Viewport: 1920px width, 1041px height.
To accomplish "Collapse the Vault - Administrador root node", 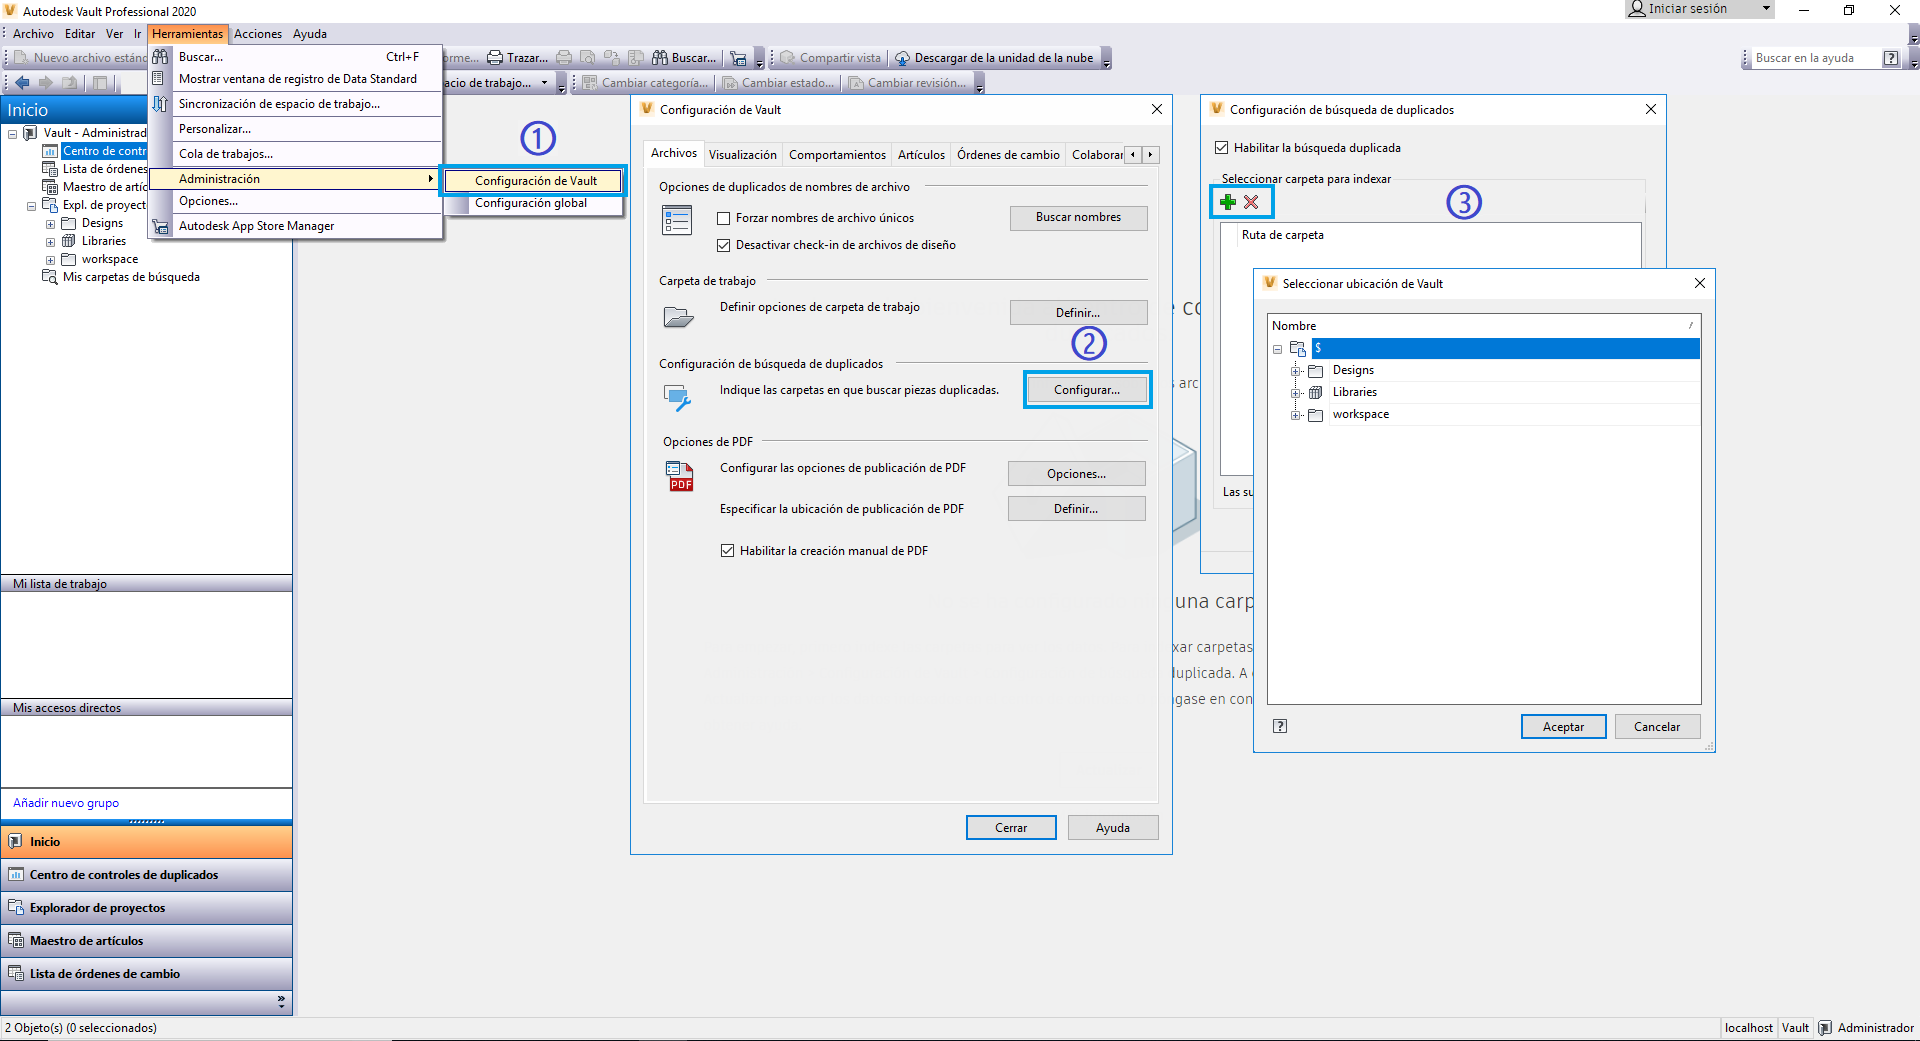I will [13, 133].
